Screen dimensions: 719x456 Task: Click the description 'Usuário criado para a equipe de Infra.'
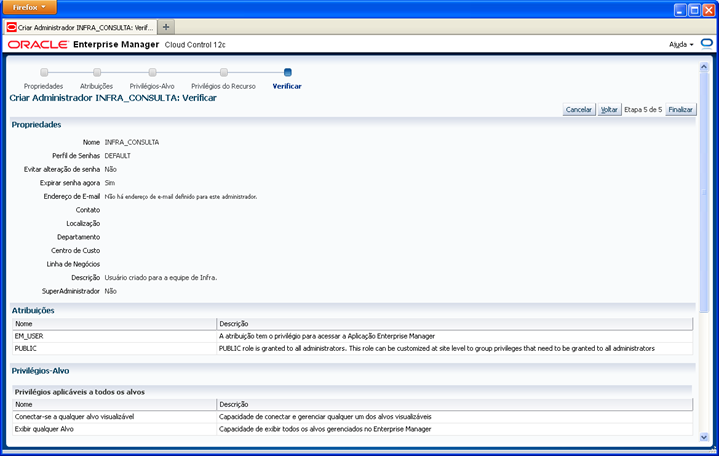click(x=161, y=278)
